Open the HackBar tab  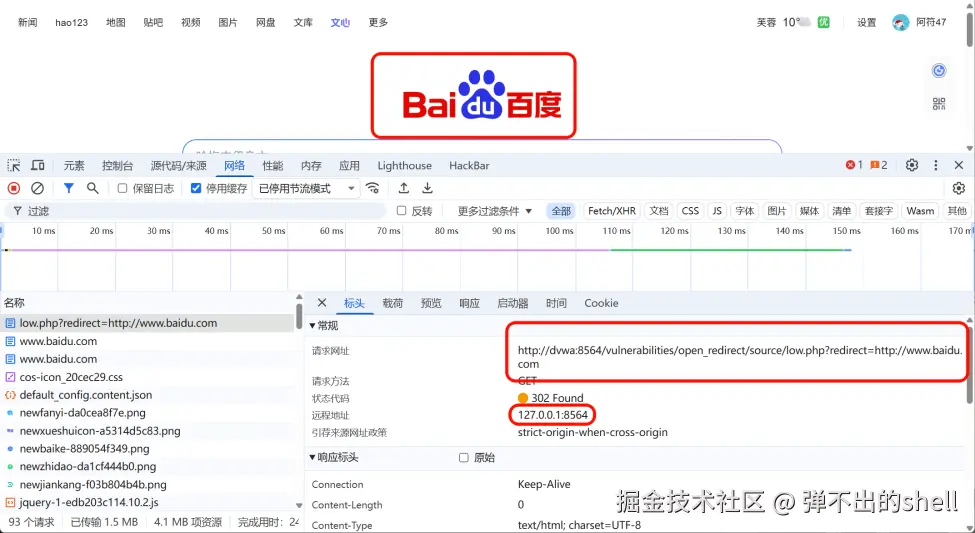click(469, 165)
